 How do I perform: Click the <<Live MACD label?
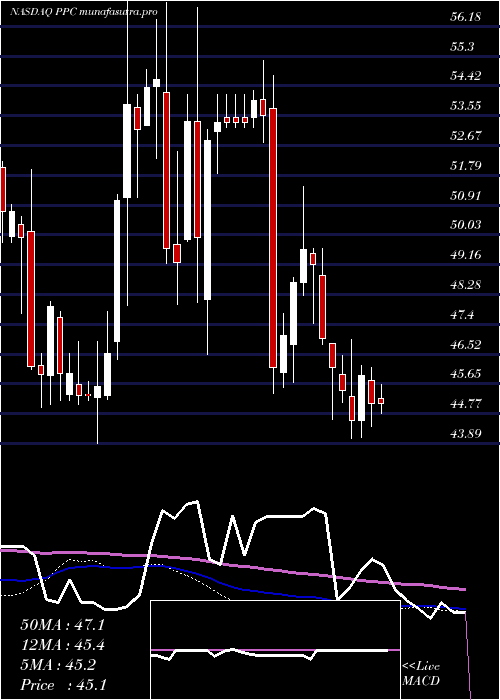421,673
